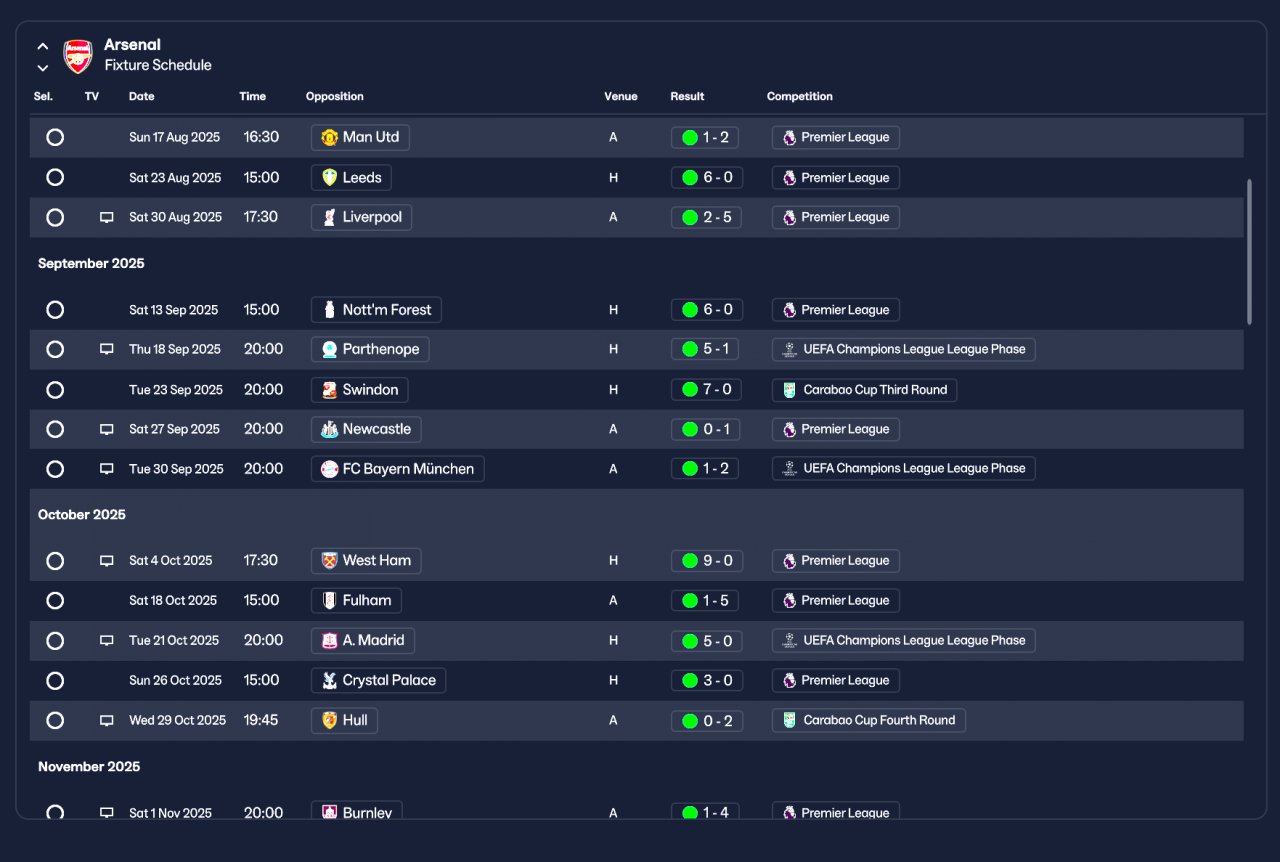Click the Arsenal club crest icon
1280x862 pixels.
[78, 56]
